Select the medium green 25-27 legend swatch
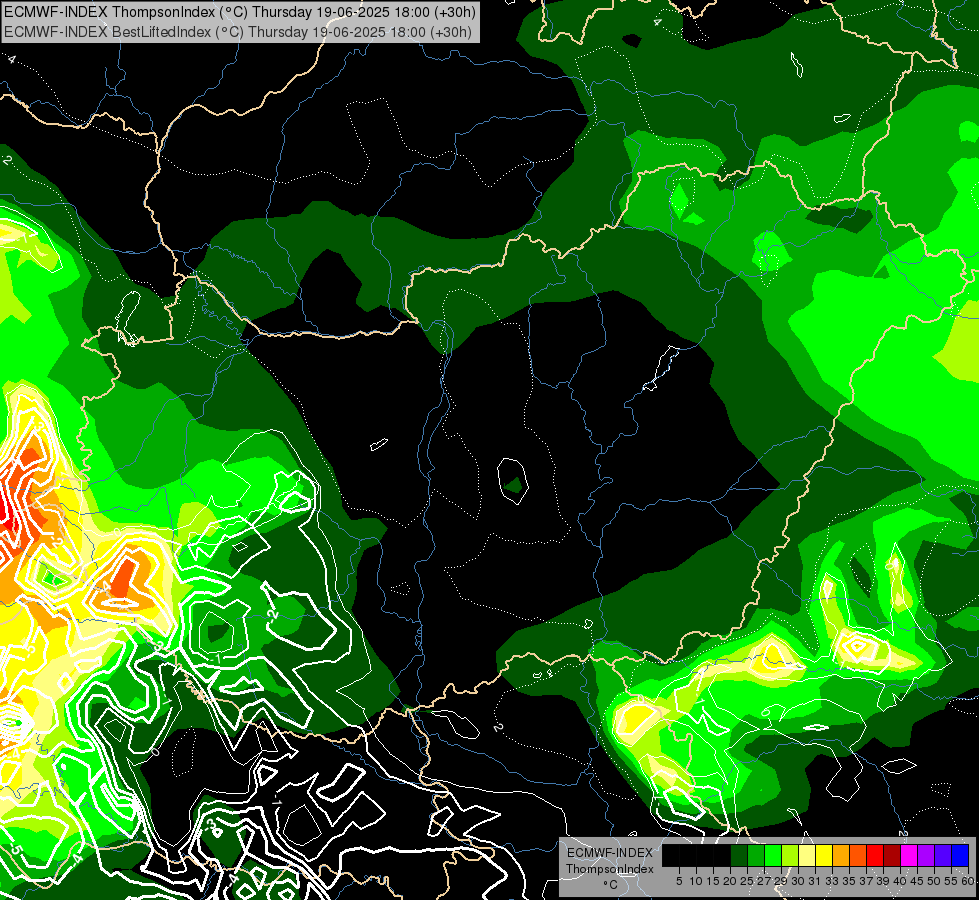 756,855
